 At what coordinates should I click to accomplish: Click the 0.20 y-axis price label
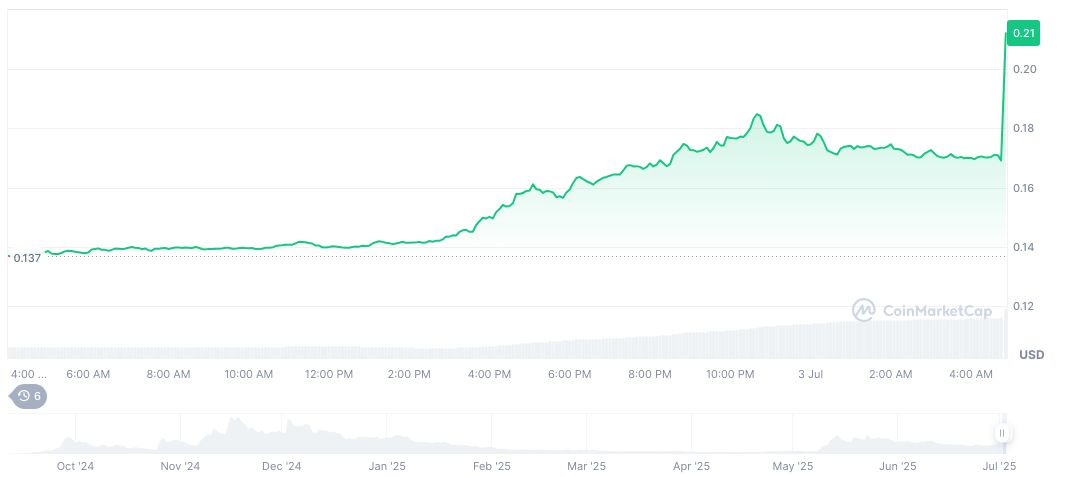(x=1023, y=70)
